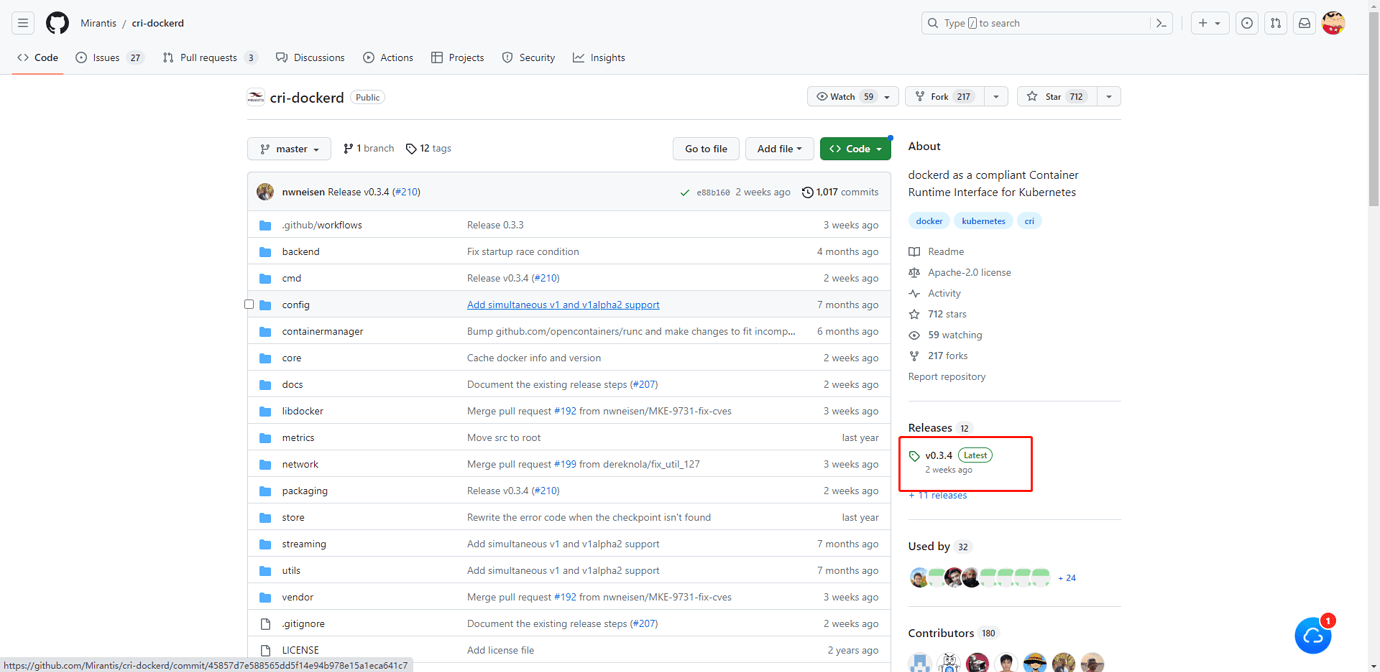The width and height of the screenshot is (1380, 672).
Task: Open the notifications bell
Action: tap(1304, 22)
